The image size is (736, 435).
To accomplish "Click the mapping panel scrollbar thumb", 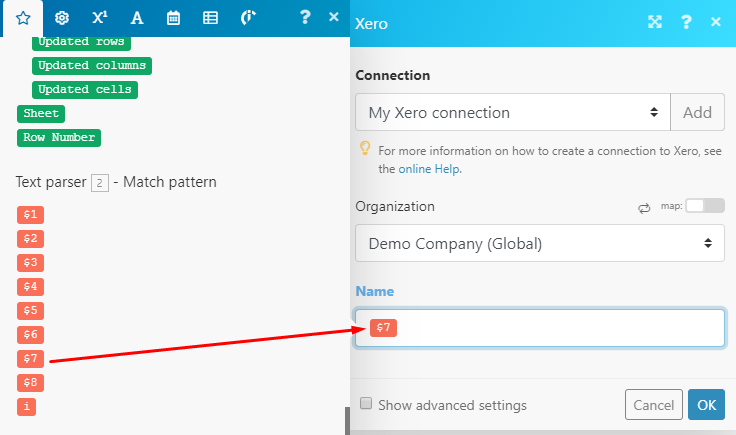I will tap(347, 420).
